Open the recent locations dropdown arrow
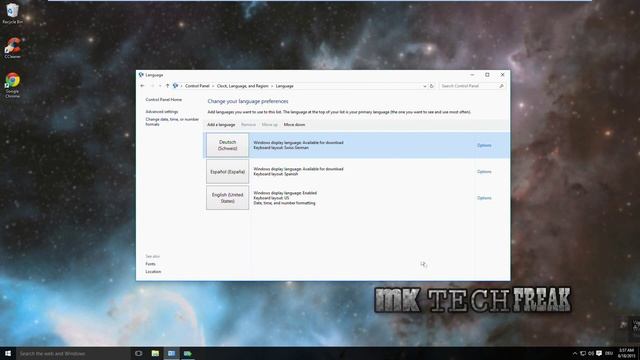The image size is (640, 360). 160,86
